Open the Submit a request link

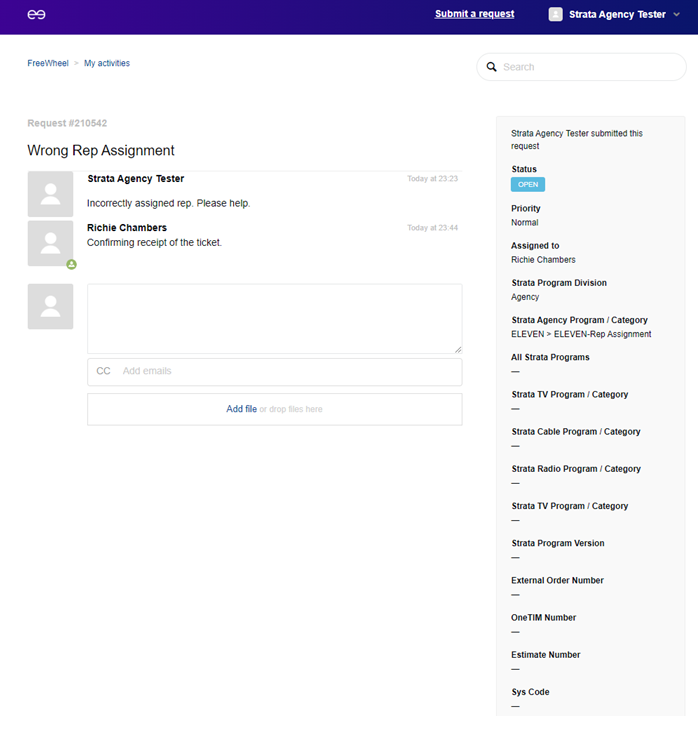tap(475, 14)
